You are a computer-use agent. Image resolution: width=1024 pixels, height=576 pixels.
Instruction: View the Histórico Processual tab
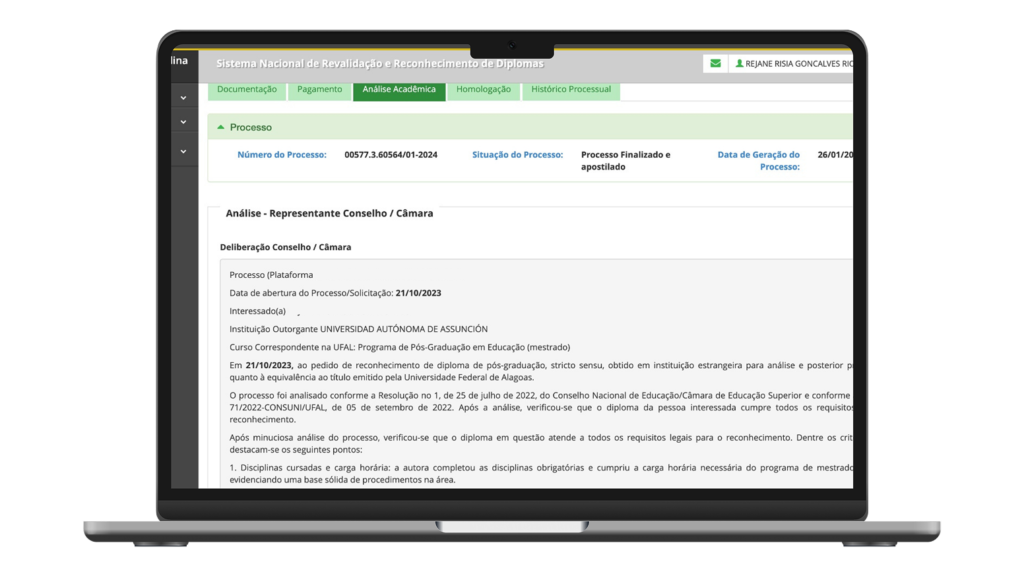tap(570, 90)
